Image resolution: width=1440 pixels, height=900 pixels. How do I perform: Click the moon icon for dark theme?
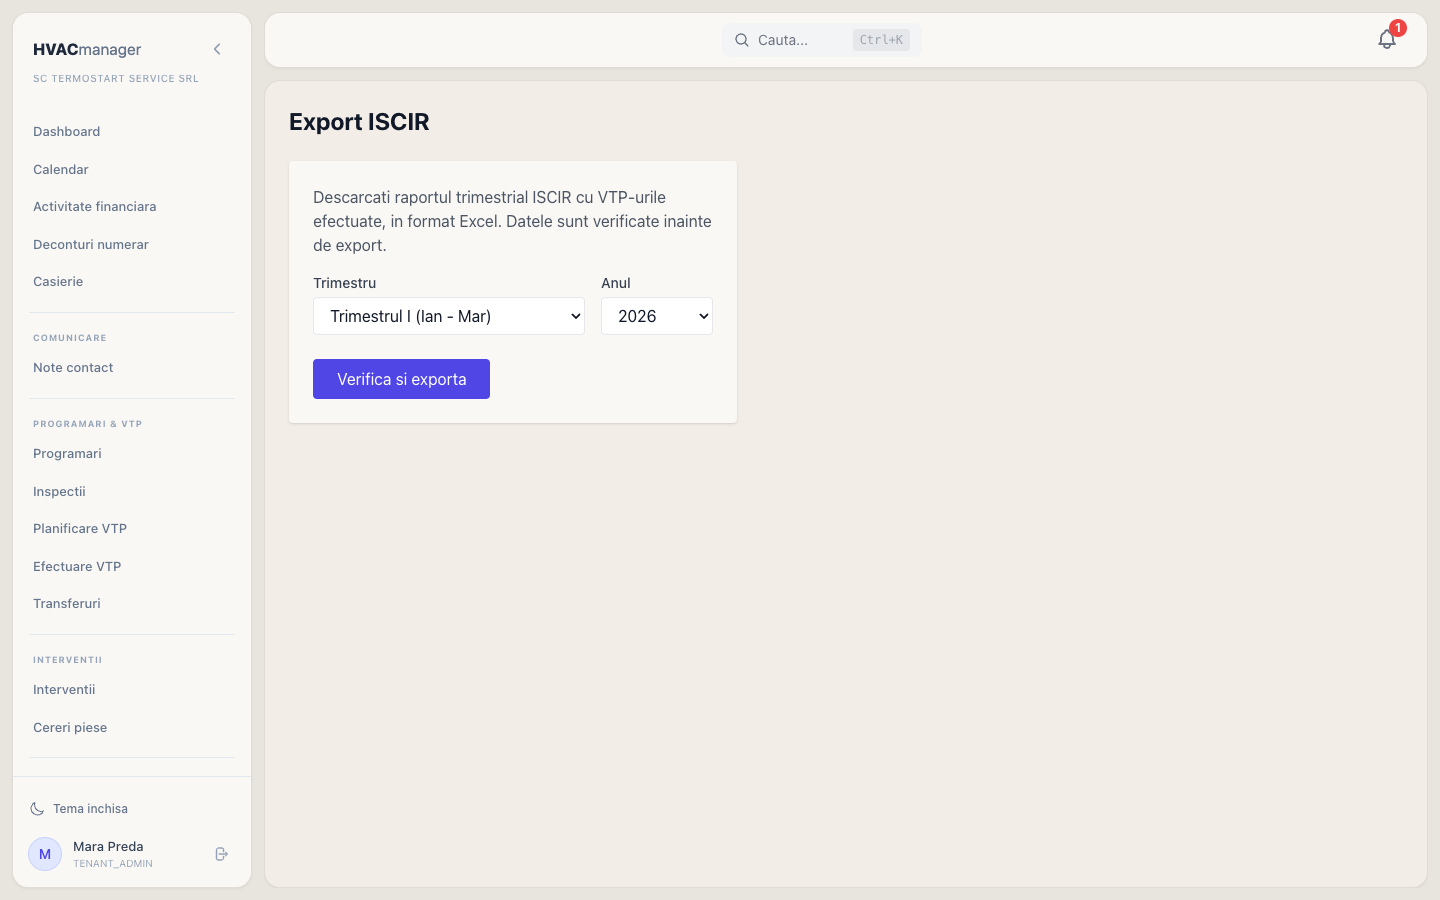pos(37,808)
